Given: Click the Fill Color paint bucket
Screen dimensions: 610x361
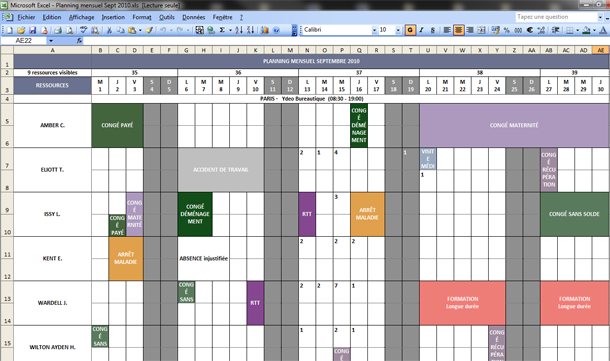Looking at the screenshot, I should tap(586, 30).
